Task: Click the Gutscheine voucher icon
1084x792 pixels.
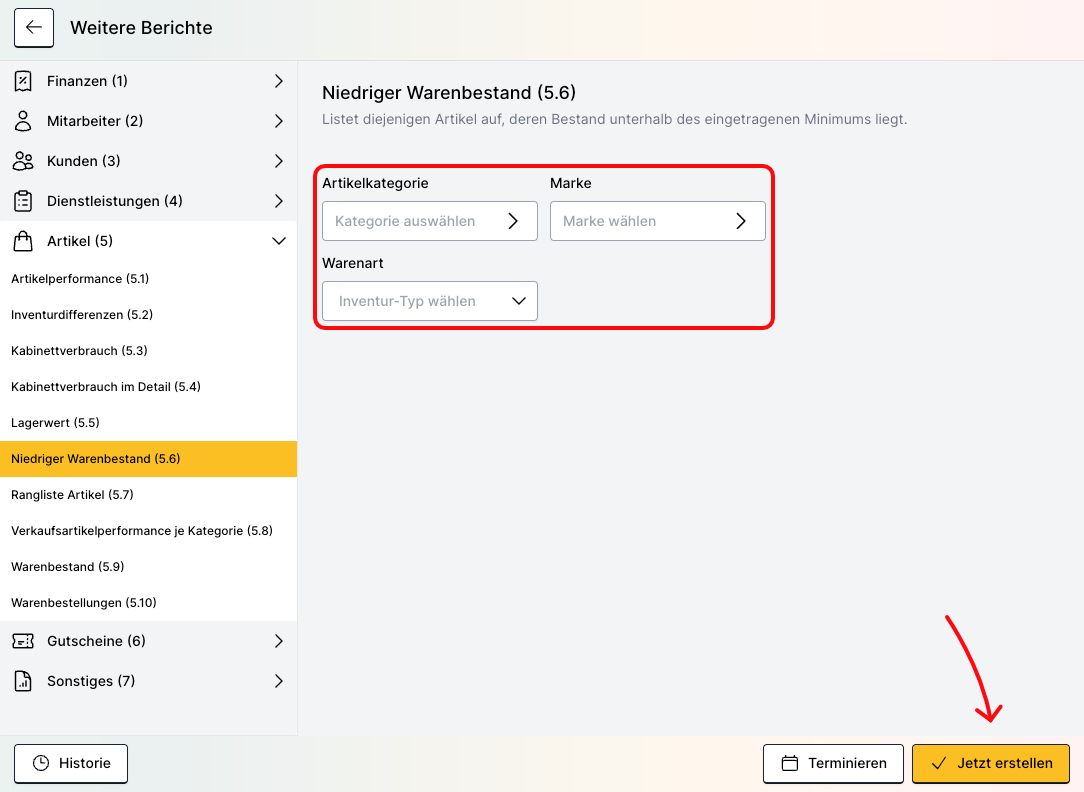Action: 23,641
